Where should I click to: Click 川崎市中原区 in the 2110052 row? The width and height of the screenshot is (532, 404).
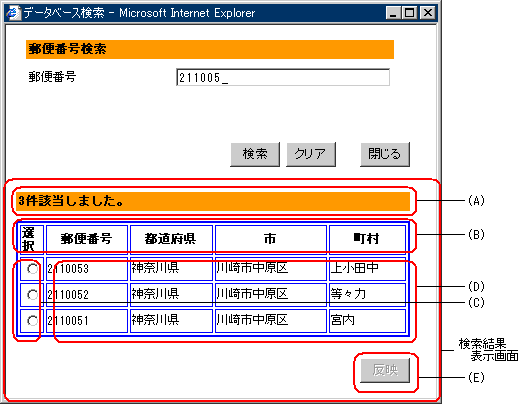(271, 294)
